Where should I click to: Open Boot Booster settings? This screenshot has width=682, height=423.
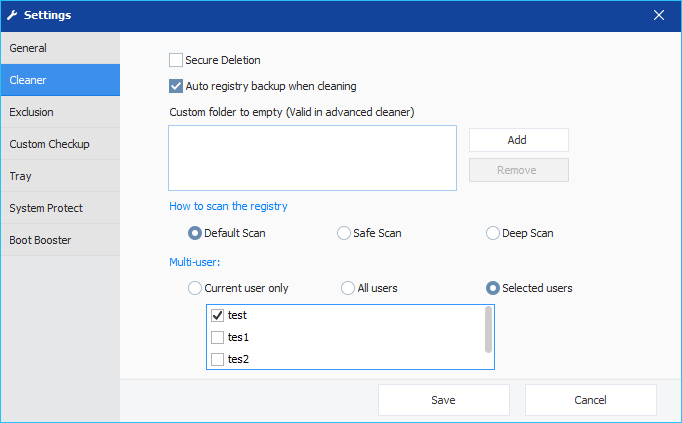click(60, 240)
